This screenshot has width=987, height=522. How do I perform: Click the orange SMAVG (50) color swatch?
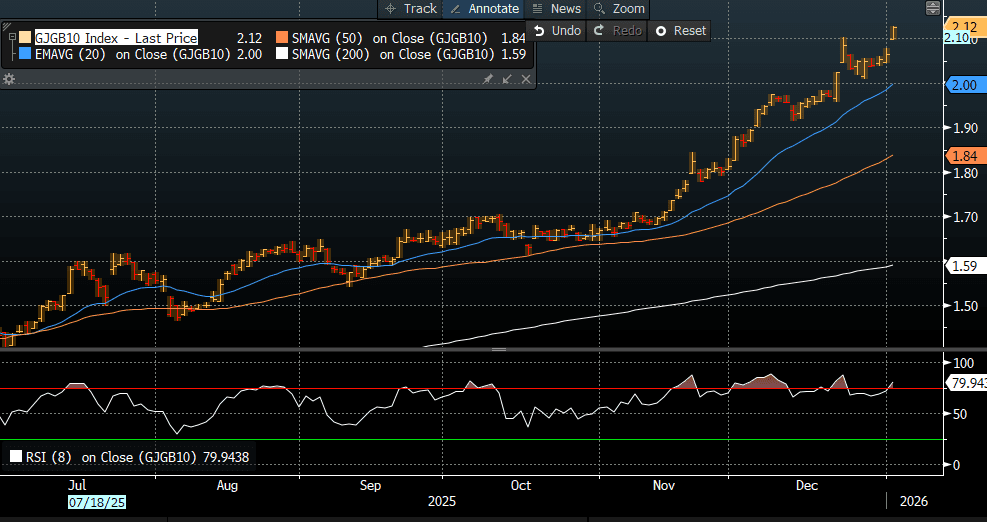pyautogui.click(x=281, y=38)
